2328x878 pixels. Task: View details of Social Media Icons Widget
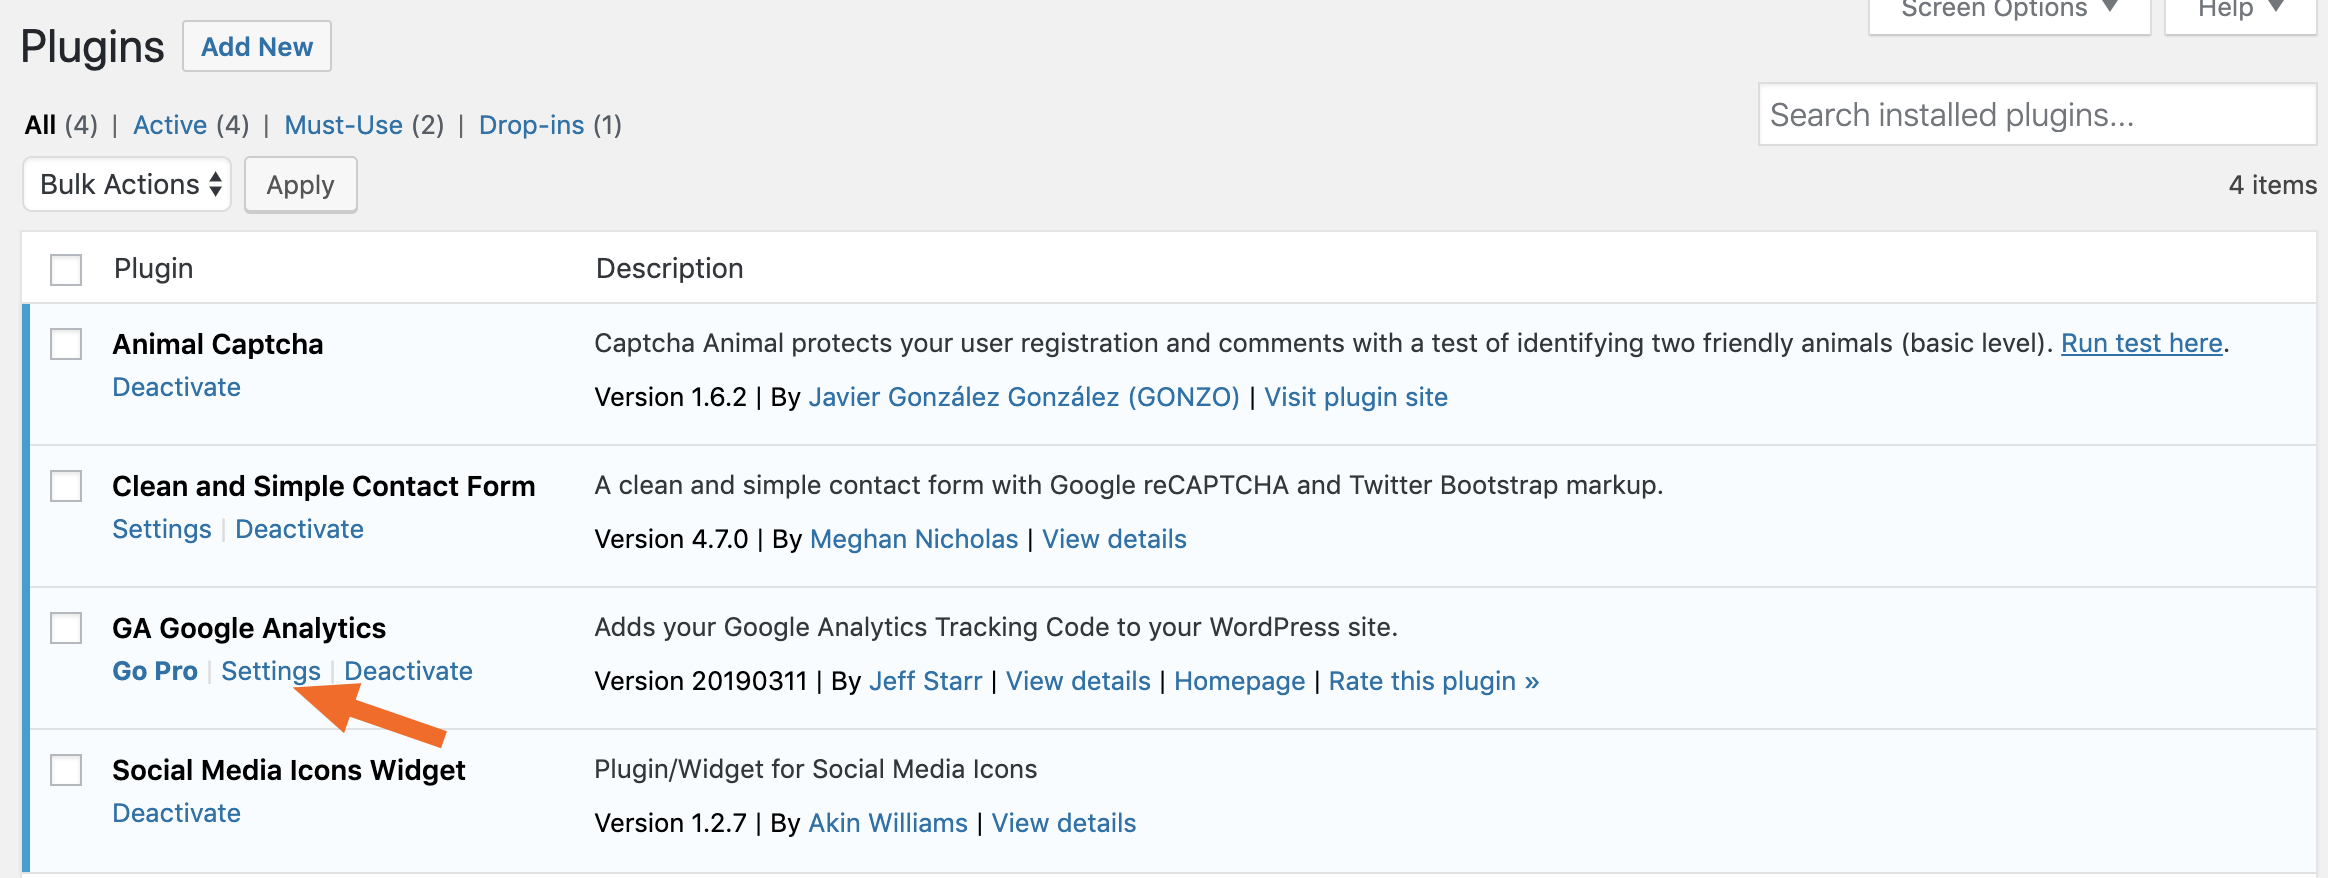(1064, 823)
